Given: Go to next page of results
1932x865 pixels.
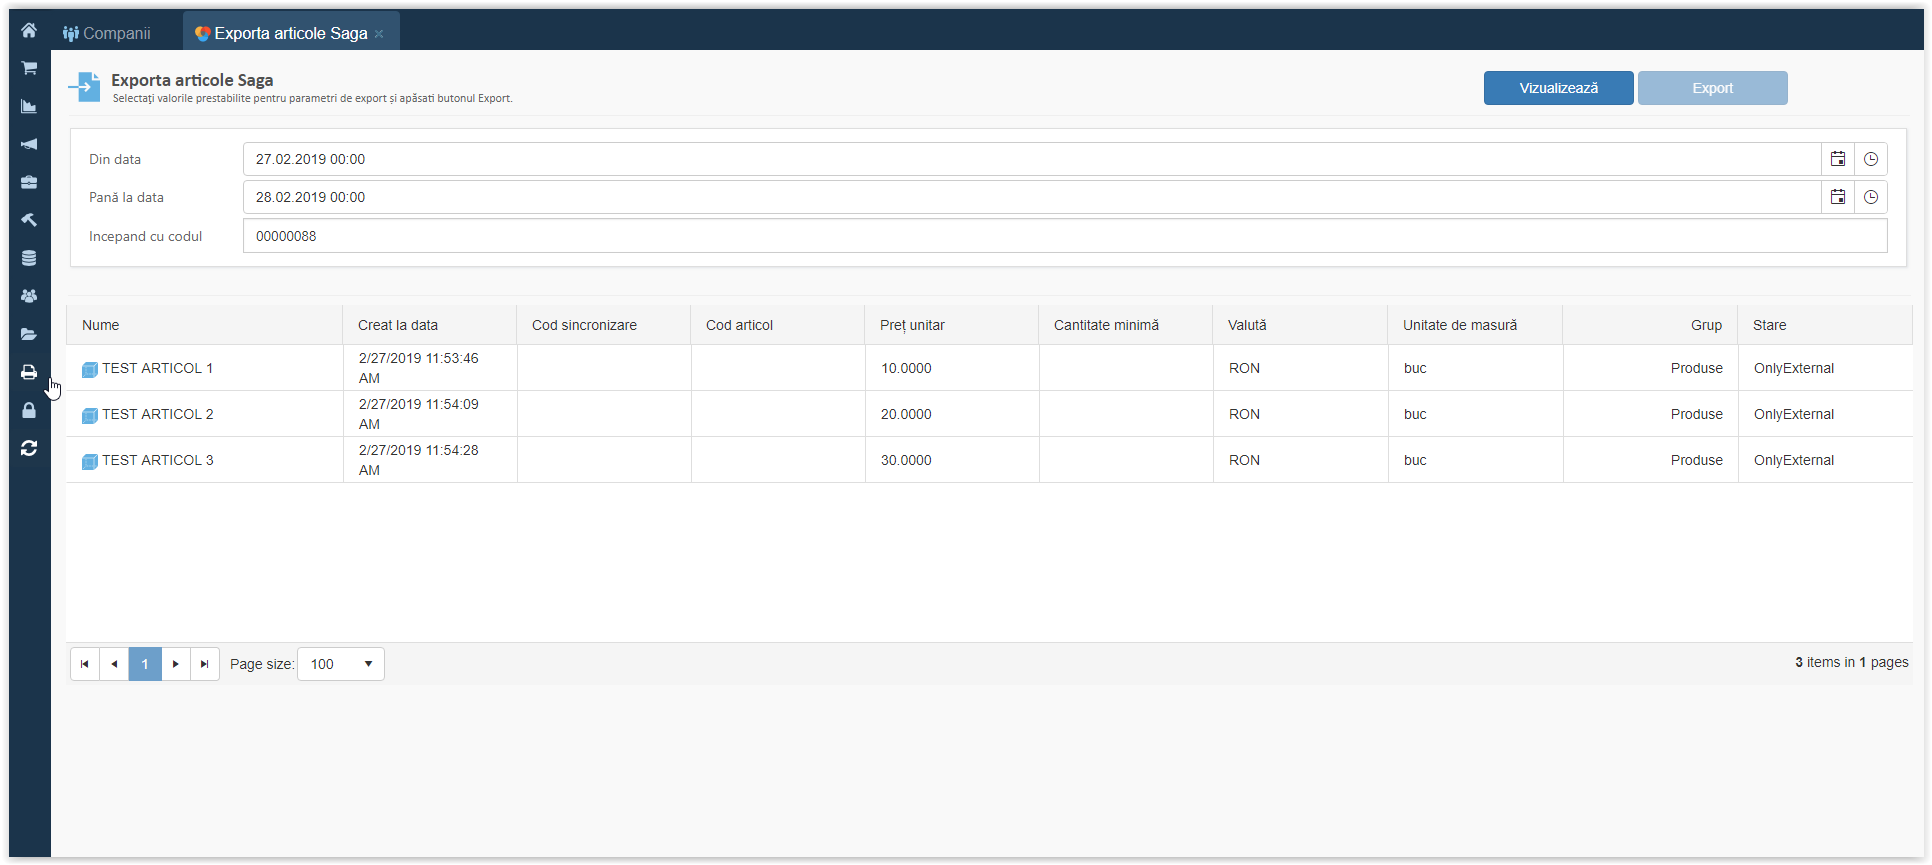Looking at the screenshot, I should [176, 664].
